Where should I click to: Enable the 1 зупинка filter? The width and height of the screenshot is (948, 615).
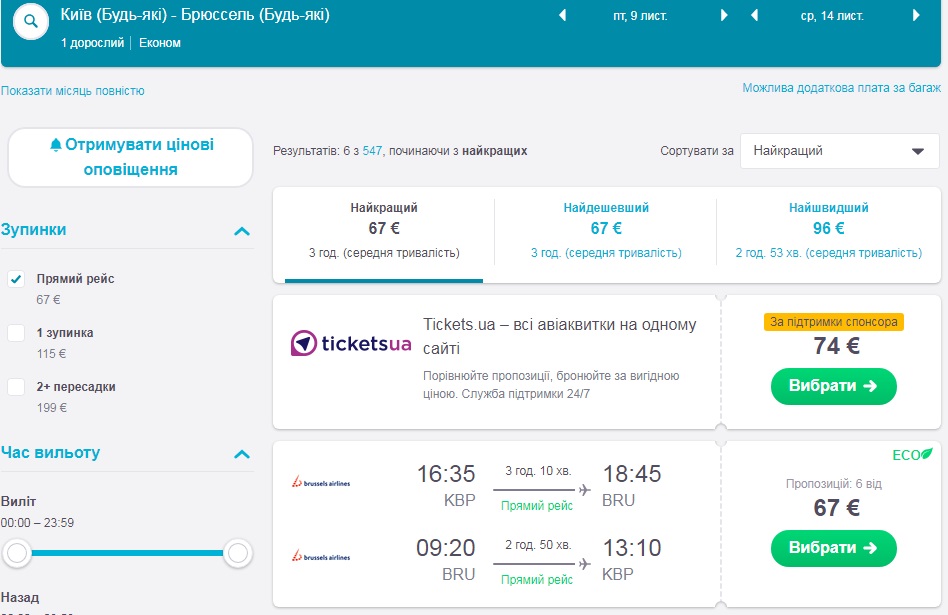[x=16, y=333]
